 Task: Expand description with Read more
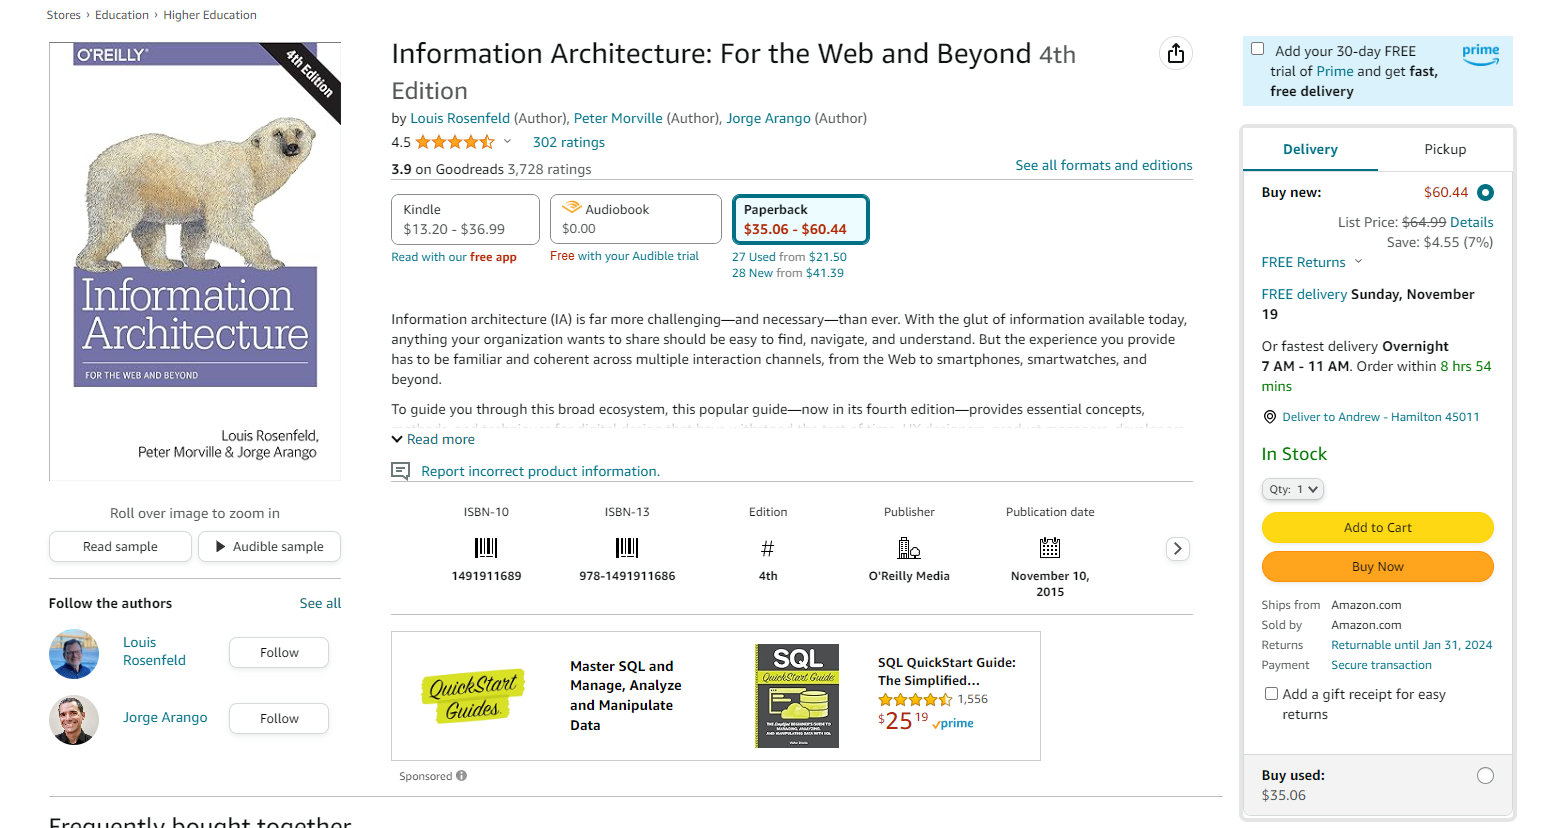click(433, 439)
